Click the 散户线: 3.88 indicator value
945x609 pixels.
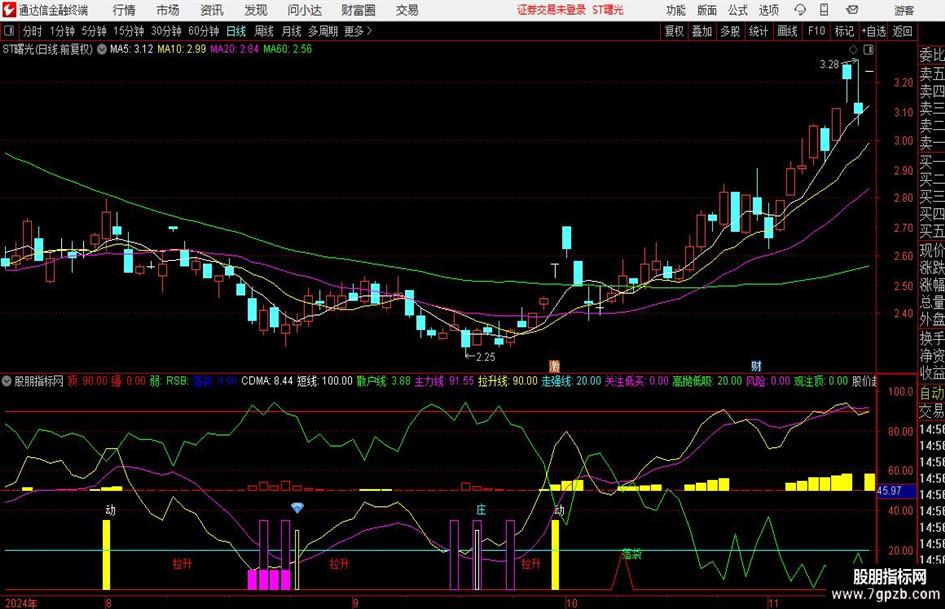(x=383, y=381)
